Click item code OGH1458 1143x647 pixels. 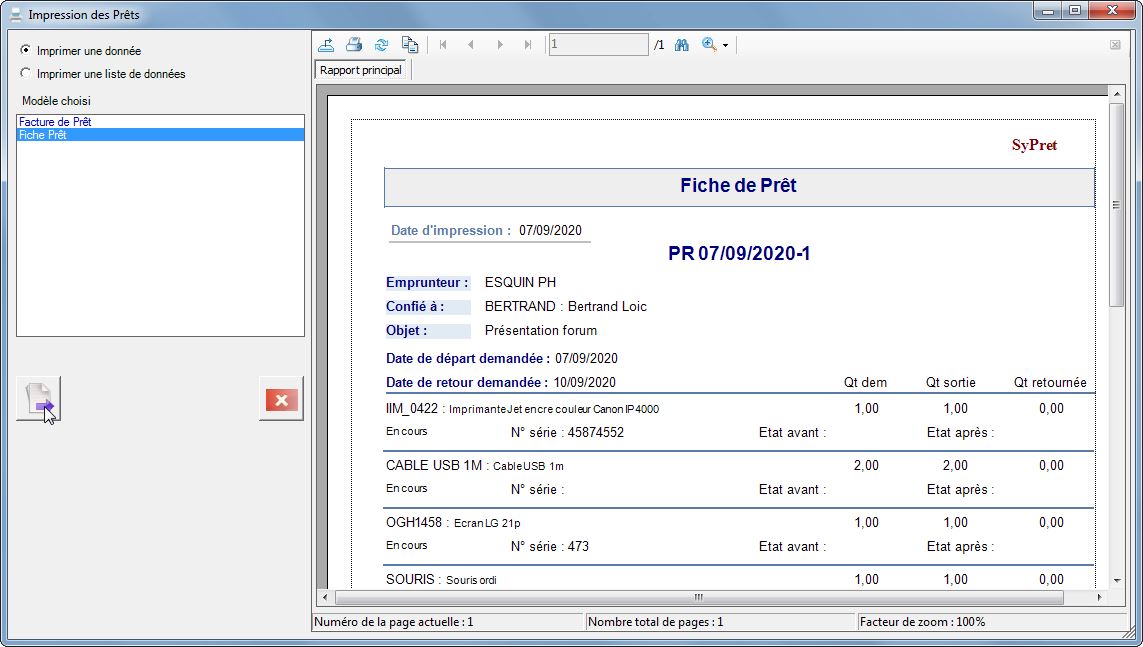[x=414, y=522]
